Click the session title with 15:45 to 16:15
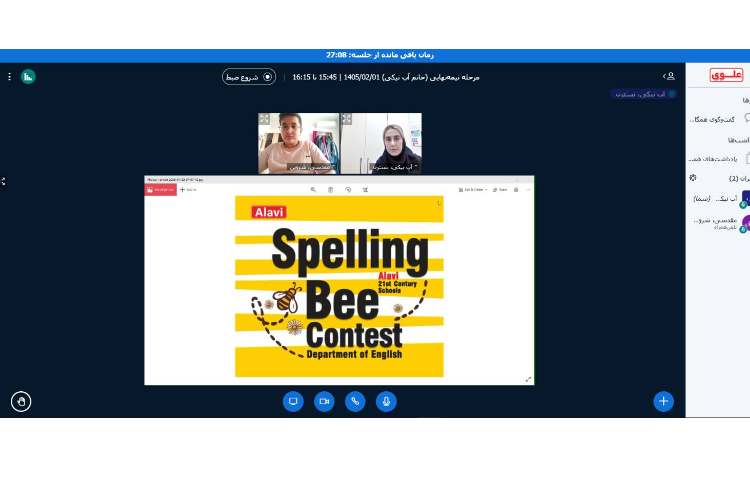 (x=386, y=77)
